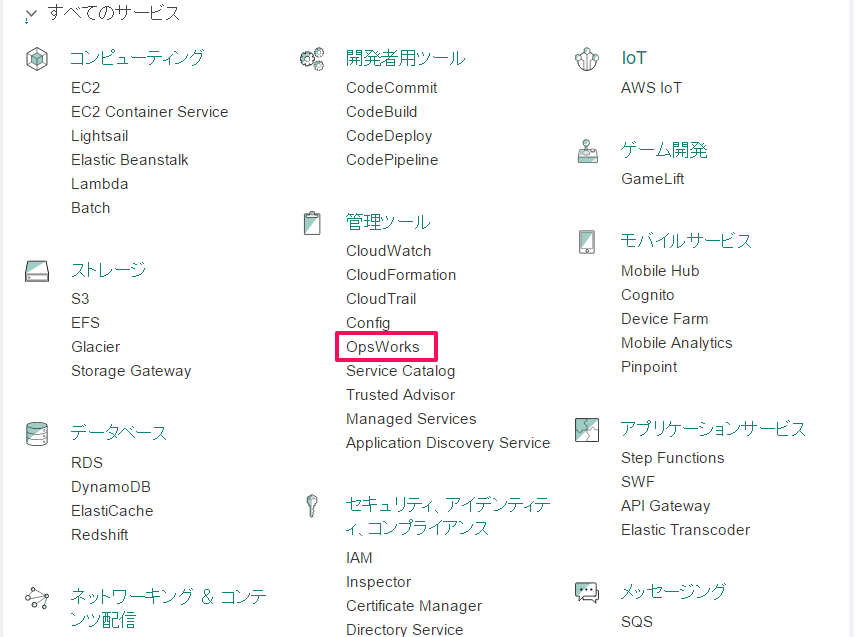Image resolution: width=855 pixels, height=637 pixels.
Task: Click the IoT icon
Action: (x=587, y=59)
